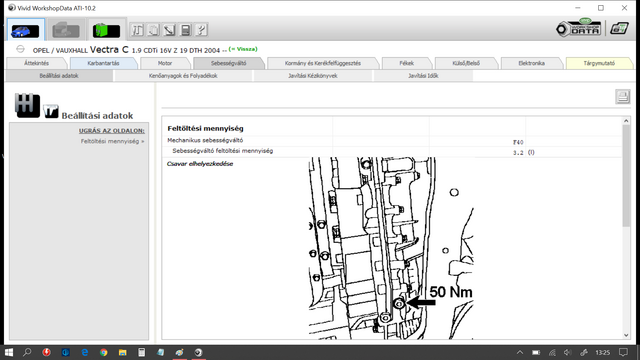Screen dimensions: 640x360
Task: Click the Ugrás az oldalon heading
Action: [x=112, y=131]
